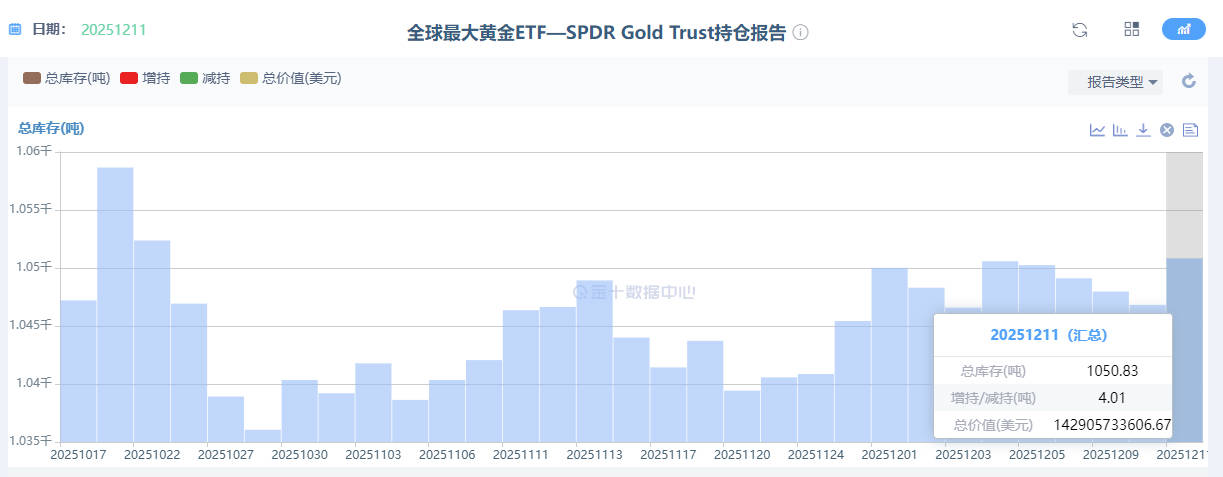This screenshot has width=1223, height=477.
Task: Click the x-axis label 20251113
Action: click(594, 454)
